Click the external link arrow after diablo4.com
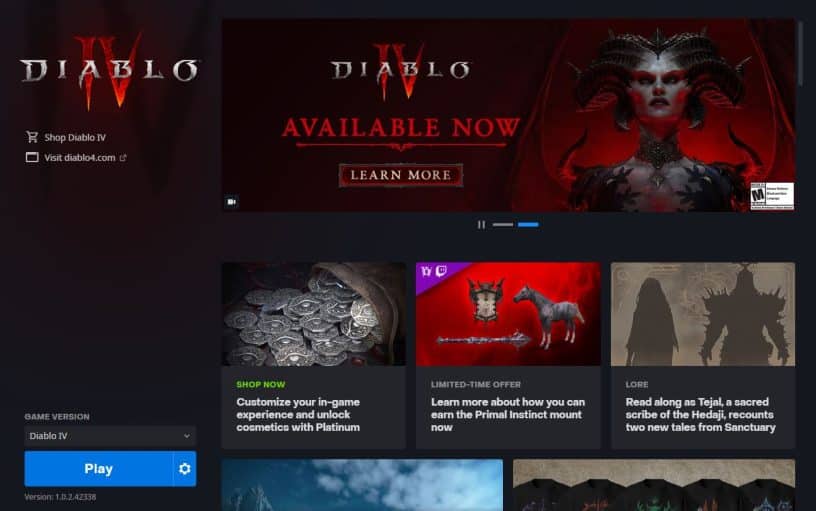Viewport: 816px width, 511px height. [123, 158]
